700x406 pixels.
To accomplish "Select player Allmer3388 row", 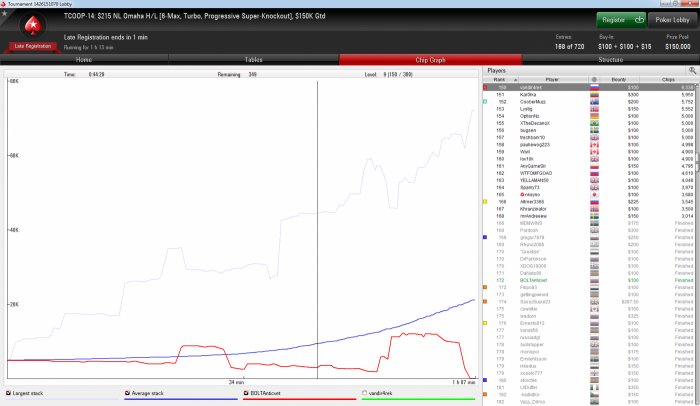I will pos(589,202).
